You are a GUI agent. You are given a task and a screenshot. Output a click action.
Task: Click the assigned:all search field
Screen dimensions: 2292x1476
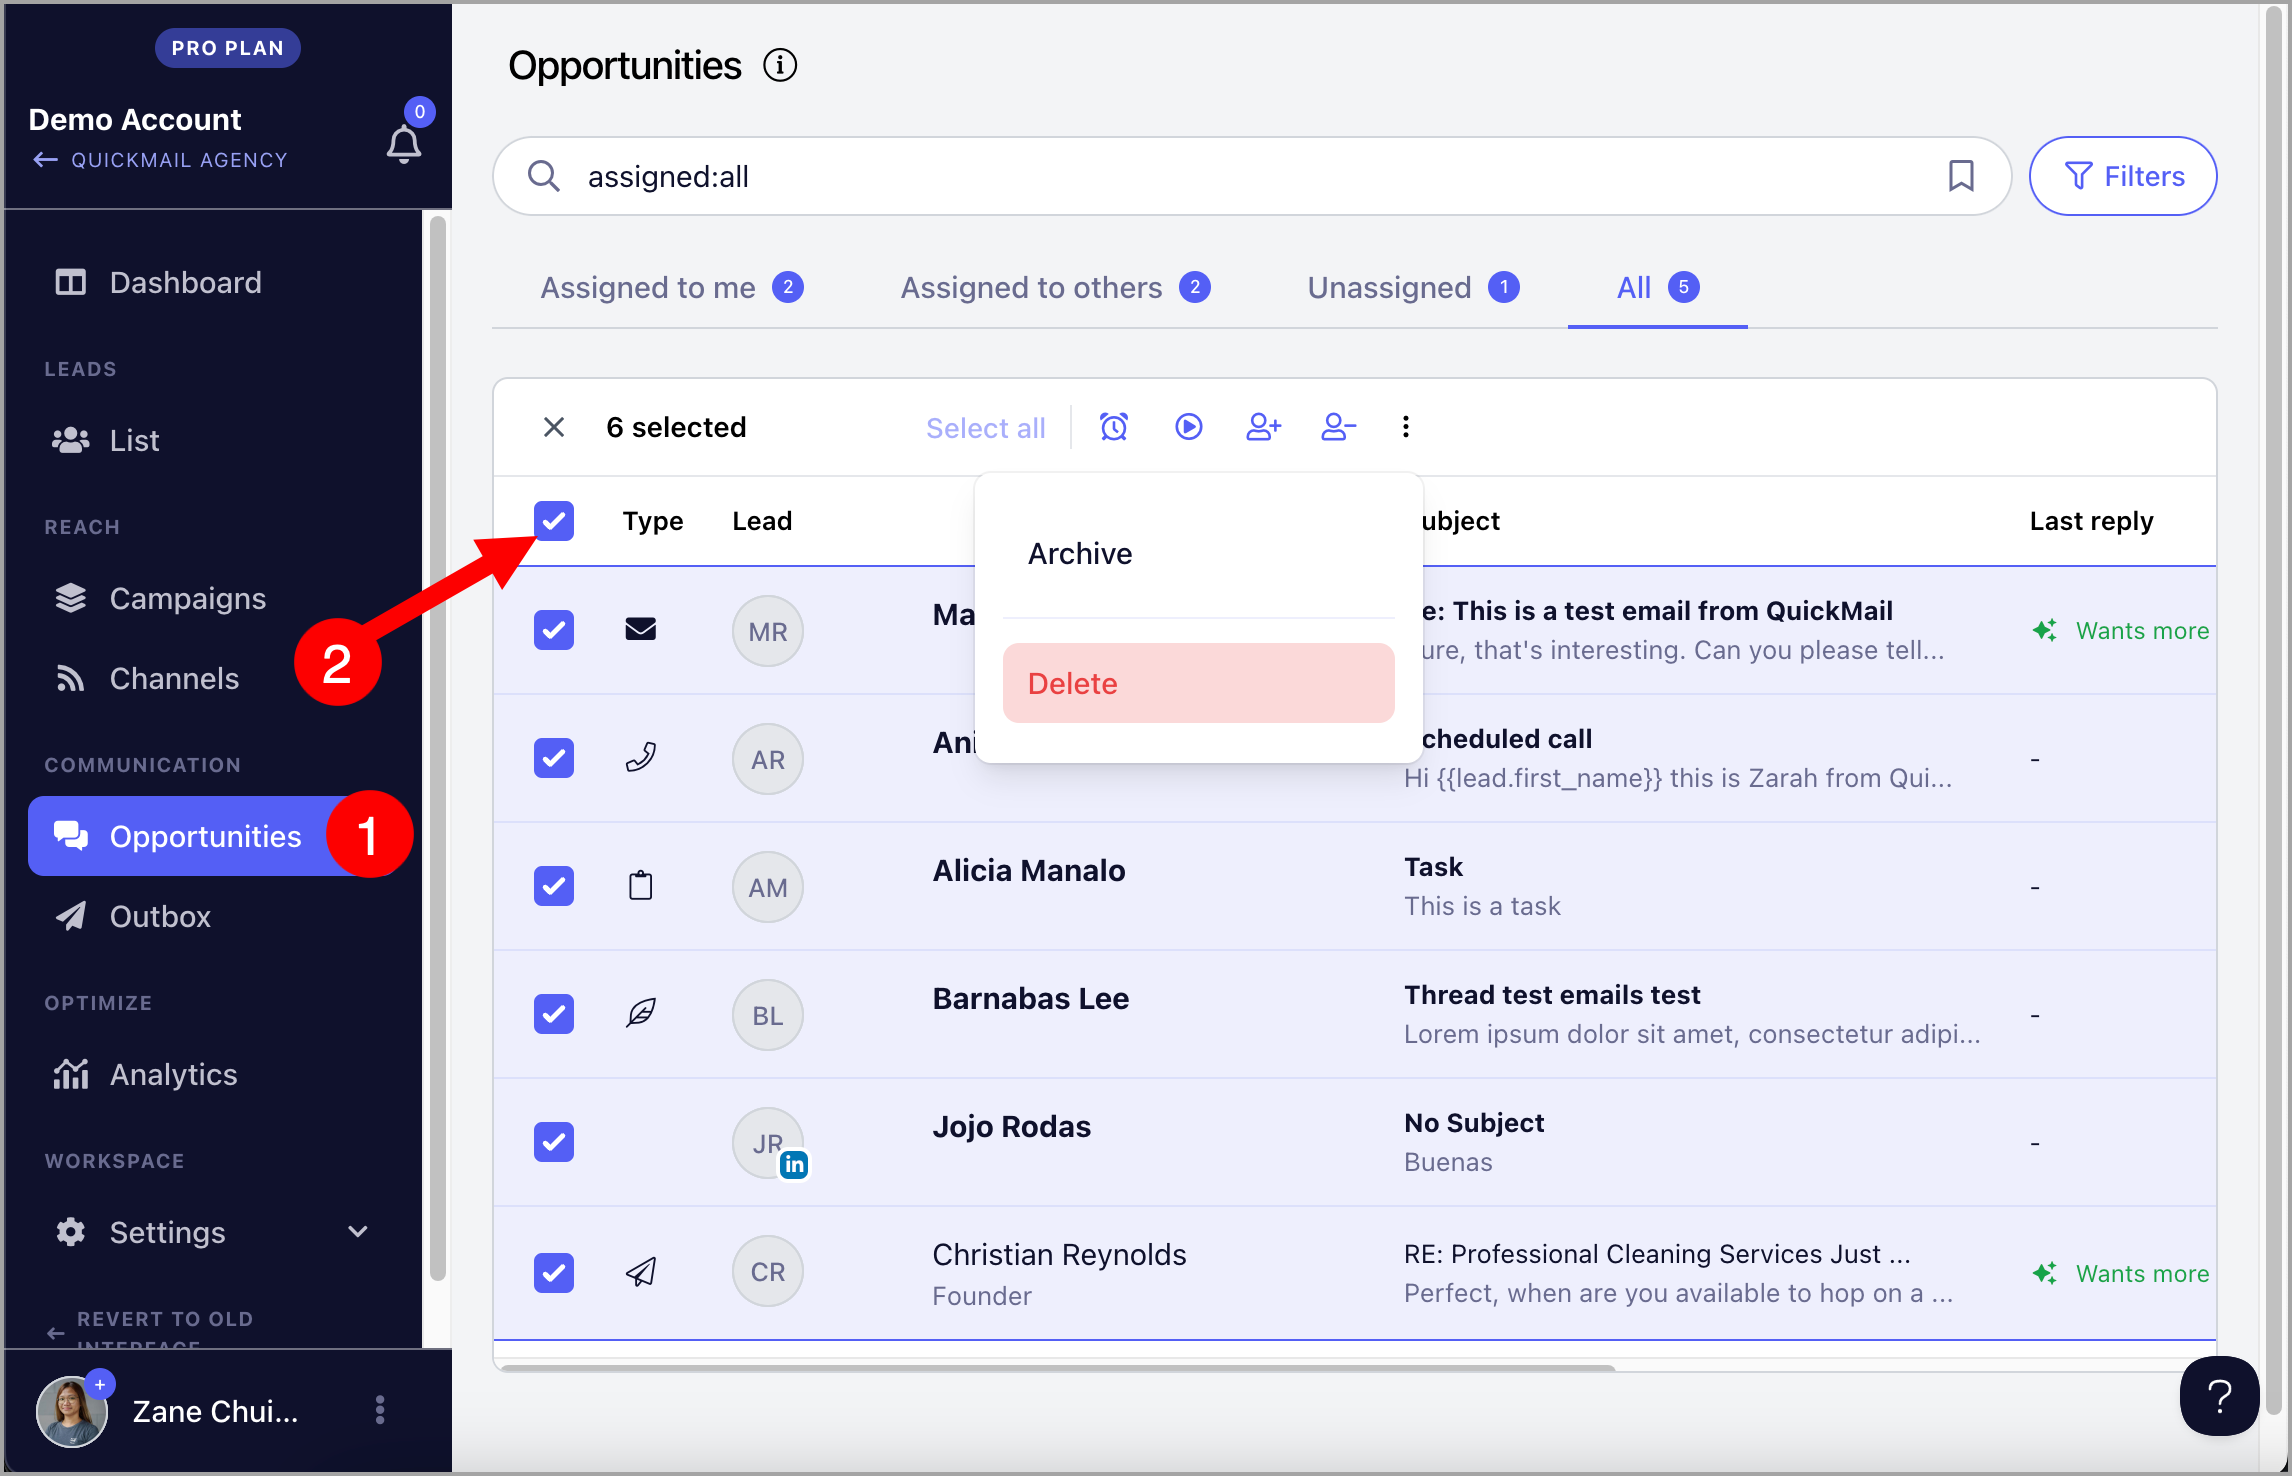tap(1250, 176)
